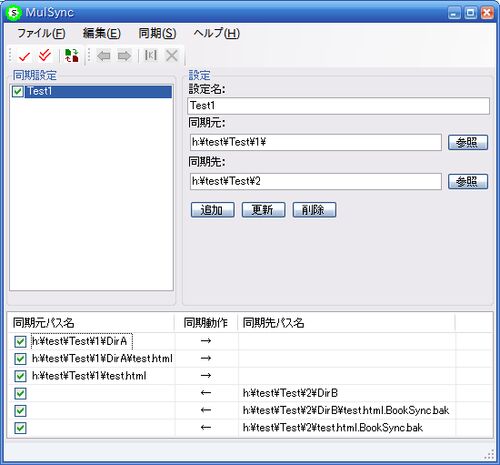Select destination path Test¥2¥test.html.BookSync.bak
This screenshot has height=465, width=500.
click(x=333, y=428)
